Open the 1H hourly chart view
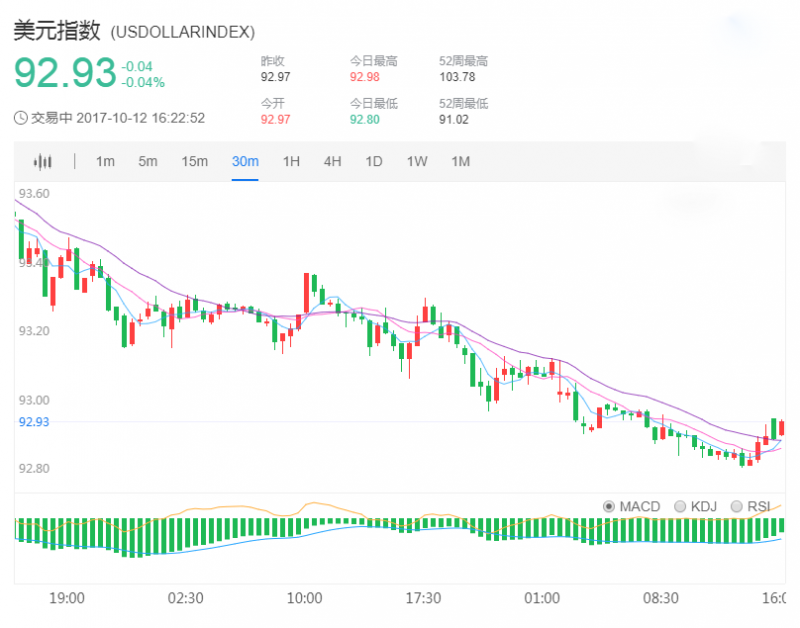This screenshot has width=800, height=628. (290, 161)
